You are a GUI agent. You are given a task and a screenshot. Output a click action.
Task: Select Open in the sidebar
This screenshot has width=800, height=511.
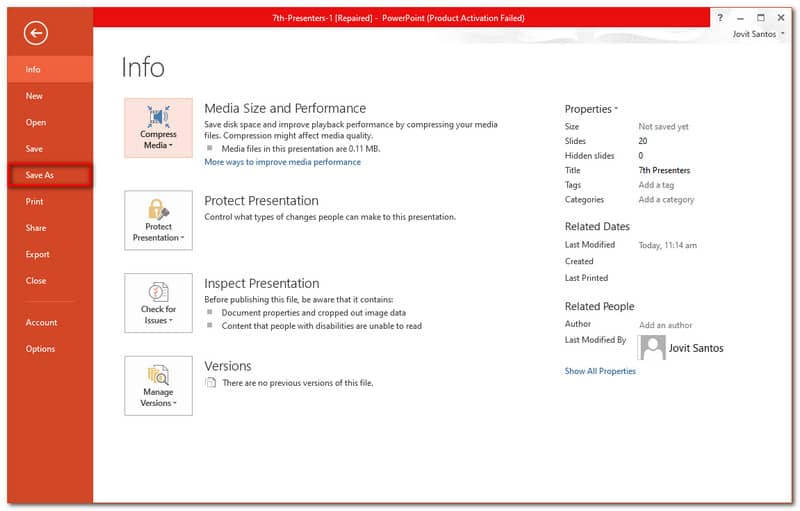(50, 122)
